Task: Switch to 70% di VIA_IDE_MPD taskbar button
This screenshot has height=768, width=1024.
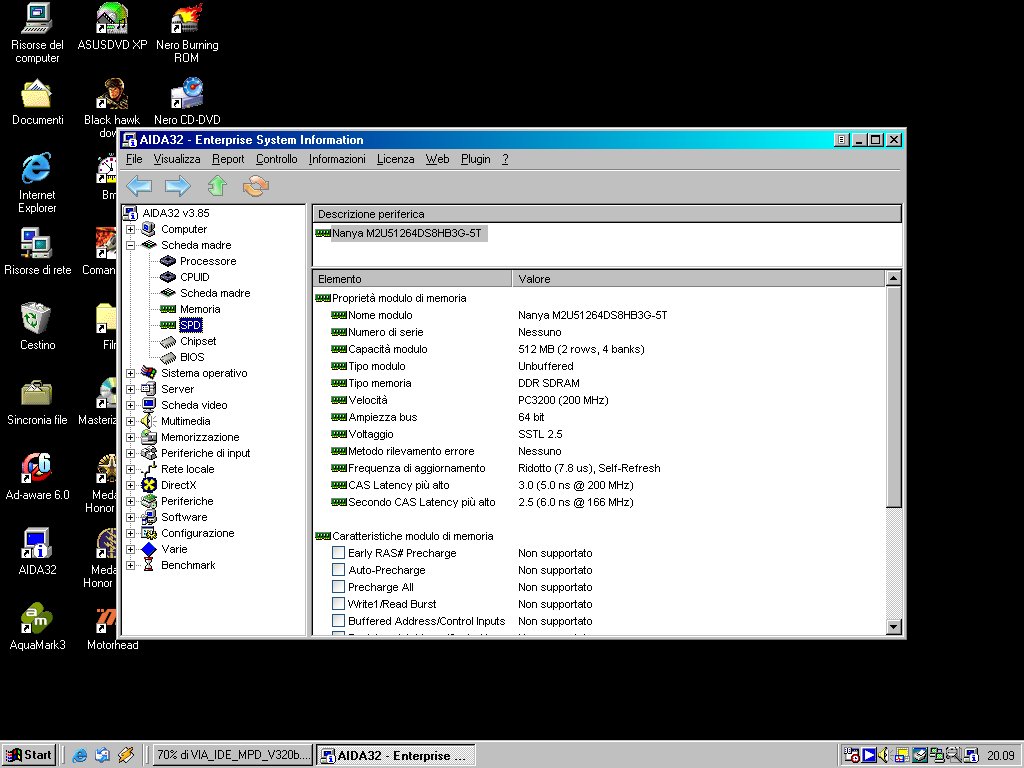Action: (x=232, y=755)
